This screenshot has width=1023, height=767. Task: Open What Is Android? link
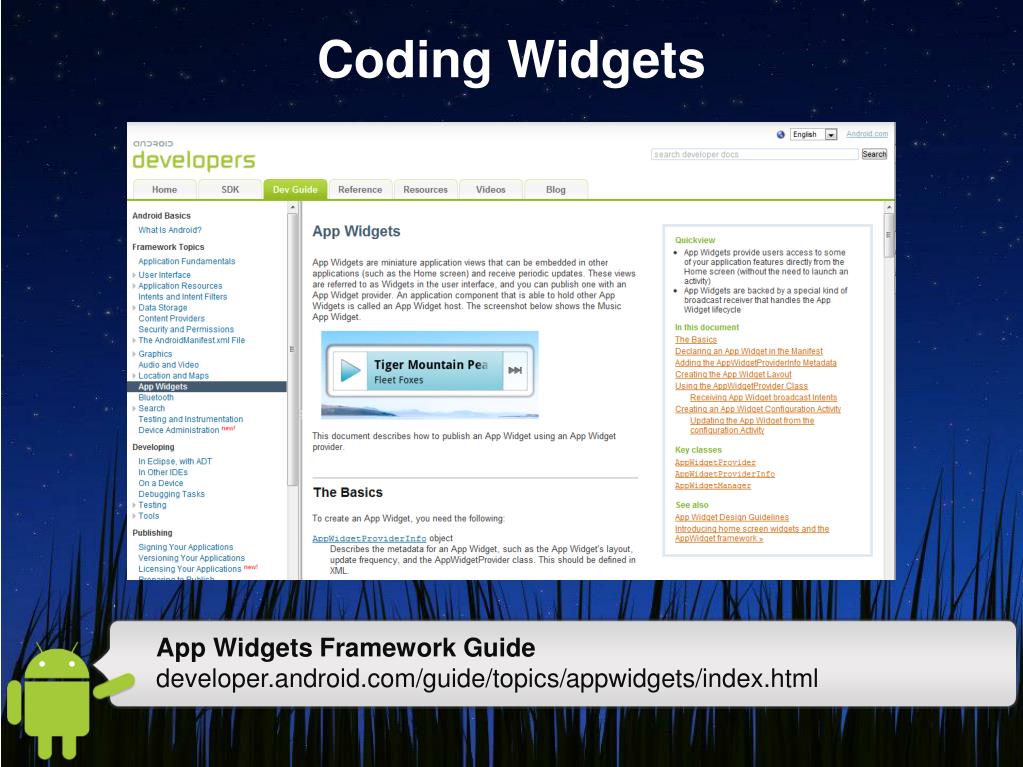pyautogui.click(x=170, y=230)
